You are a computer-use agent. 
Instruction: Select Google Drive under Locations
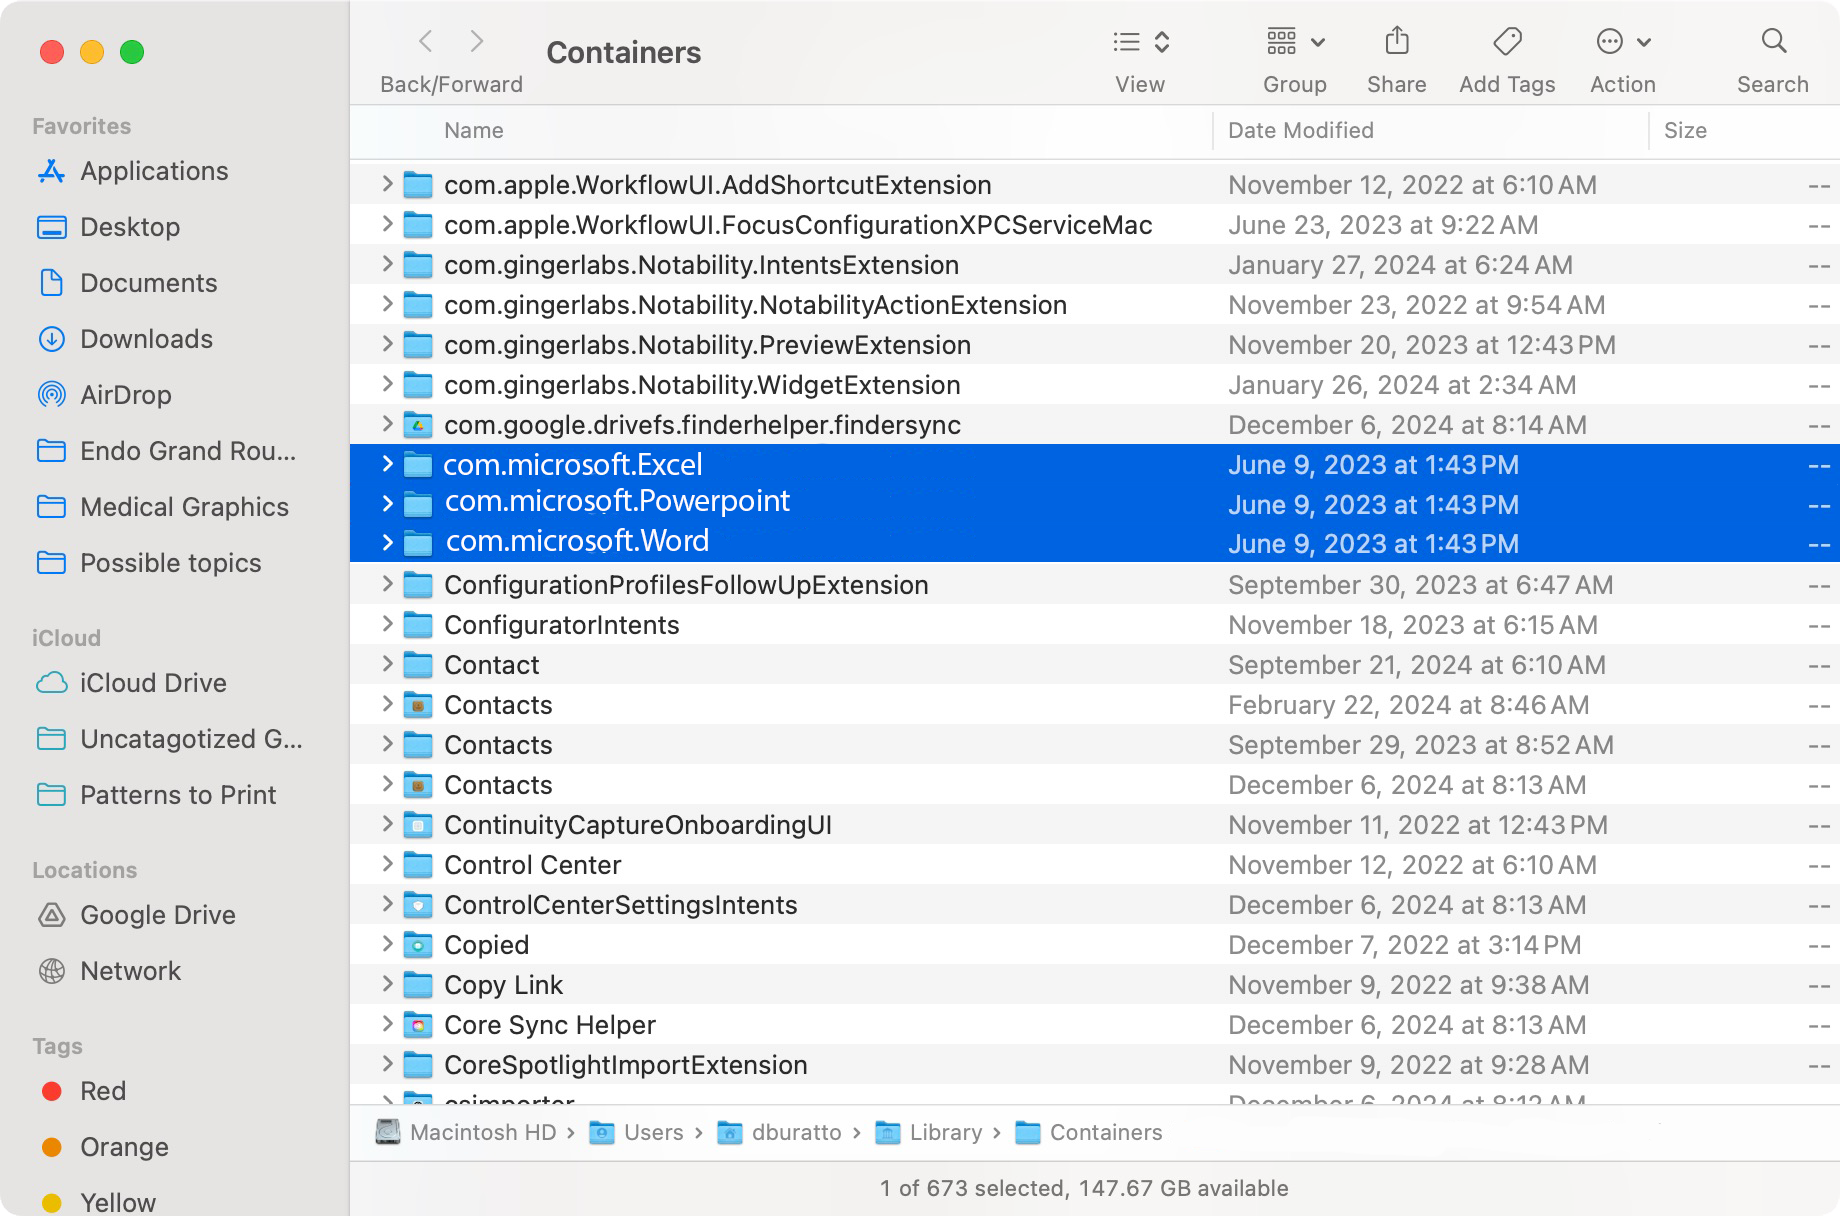[x=157, y=915]
